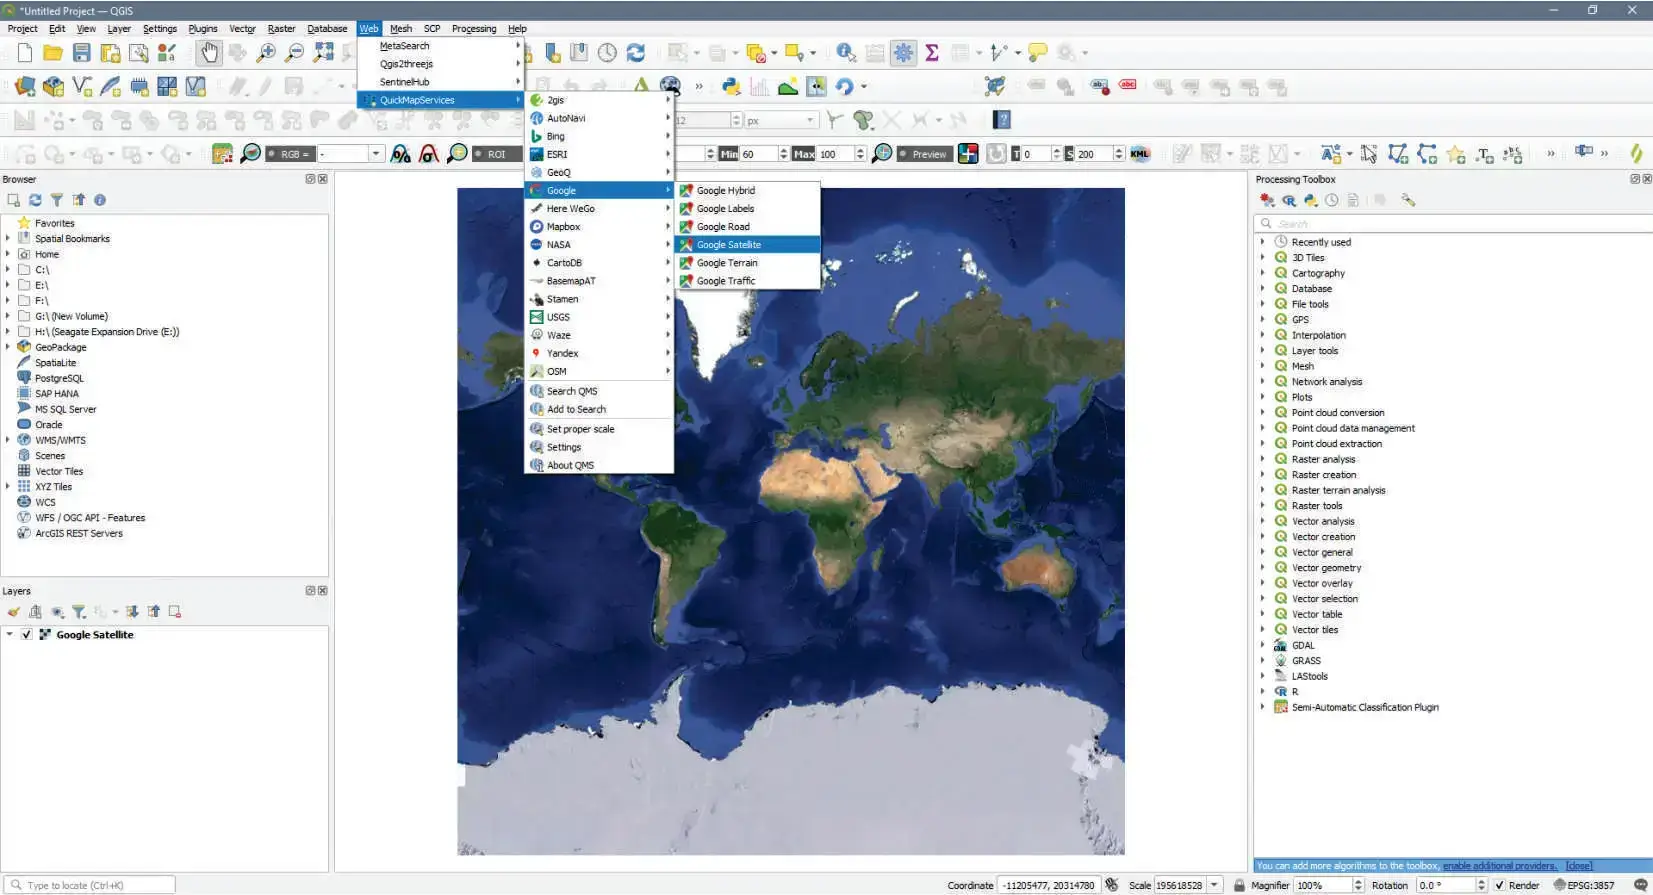Viewport: 1653px width, 895px height.
Task: Click the Browser panel info icon
Action: [100, 200]
